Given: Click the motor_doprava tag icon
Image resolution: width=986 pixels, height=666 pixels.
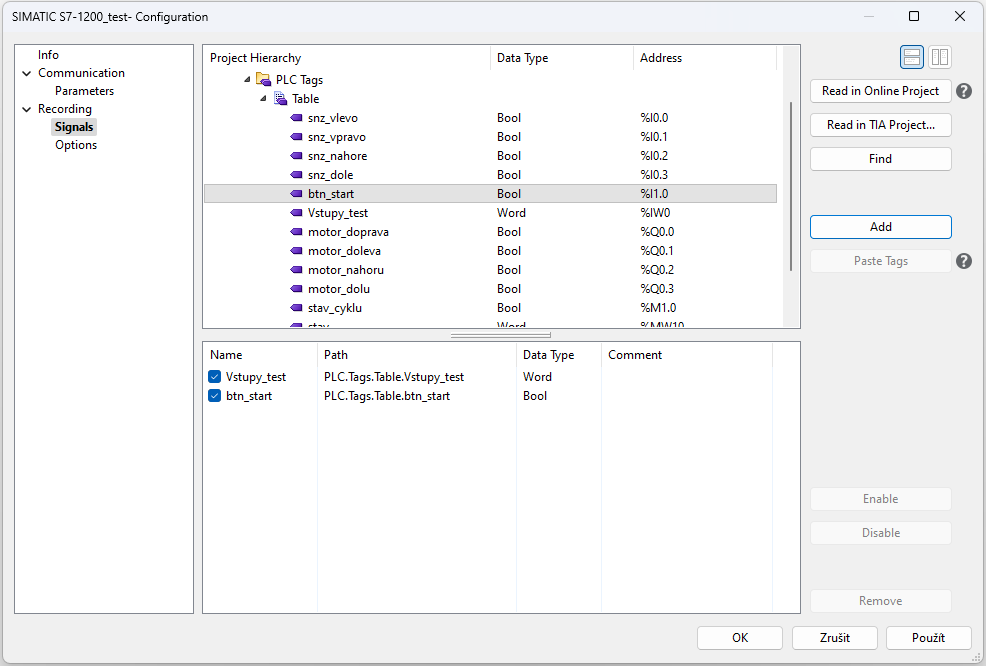Looking at the screenshot, I should pyautogui.click(x=296, y=231).
